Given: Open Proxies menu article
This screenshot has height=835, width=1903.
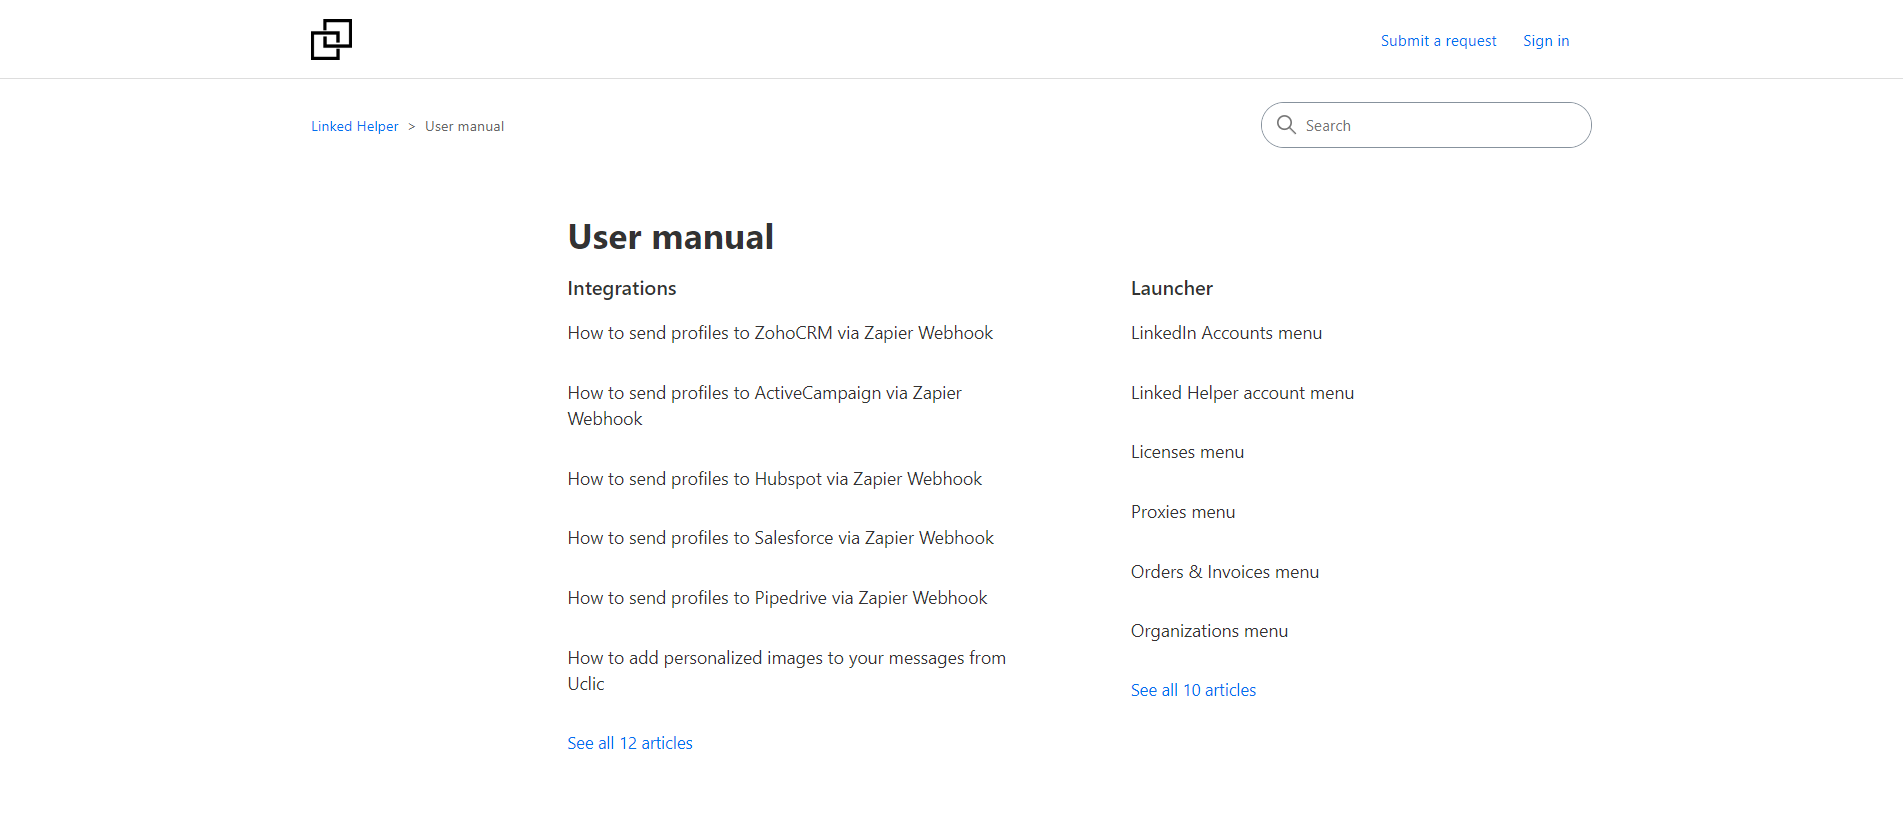Looking at the screenshot, I should 1183,512.
